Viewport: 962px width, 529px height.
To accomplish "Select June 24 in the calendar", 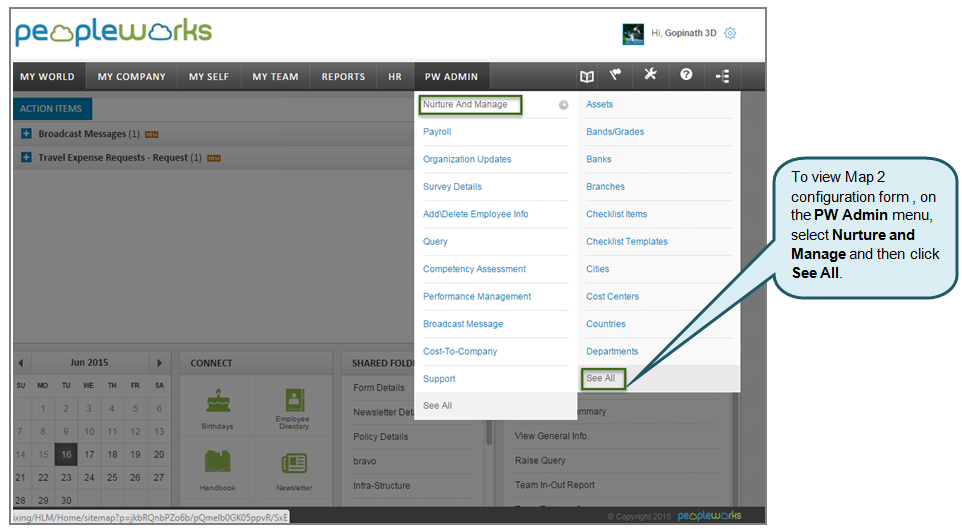I will [x=89, y=477].
